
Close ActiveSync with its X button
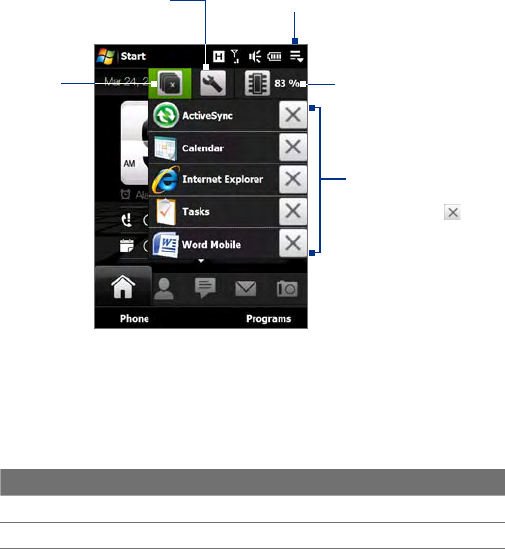(x=293, y=115)
